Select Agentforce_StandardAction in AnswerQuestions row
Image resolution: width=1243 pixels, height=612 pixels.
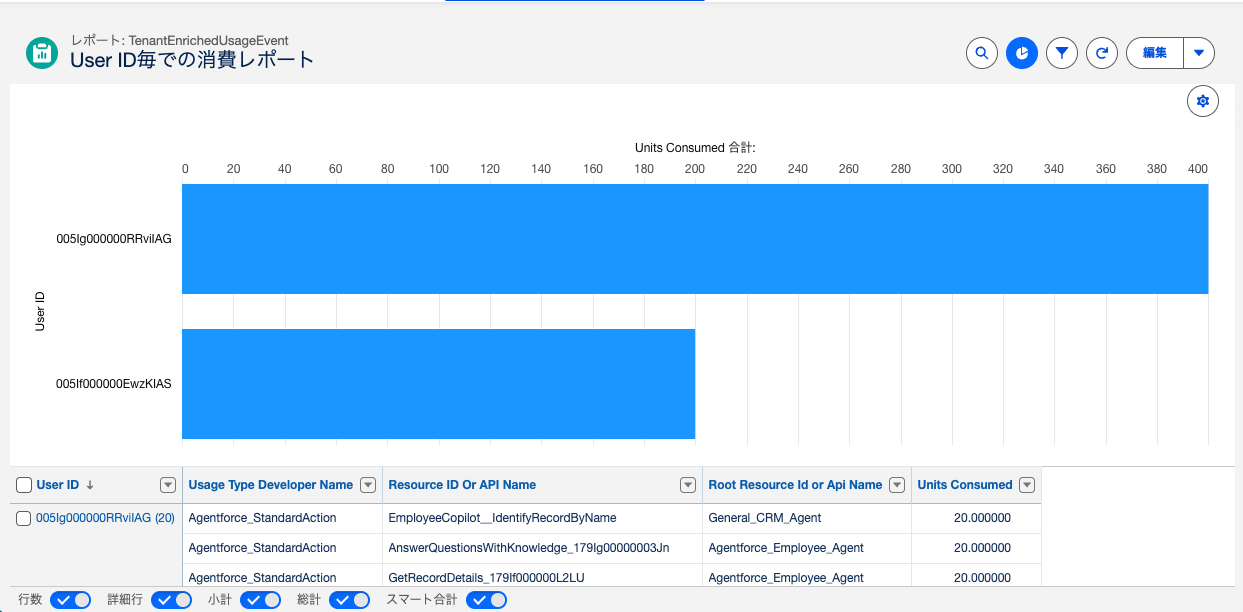[282, 548]
